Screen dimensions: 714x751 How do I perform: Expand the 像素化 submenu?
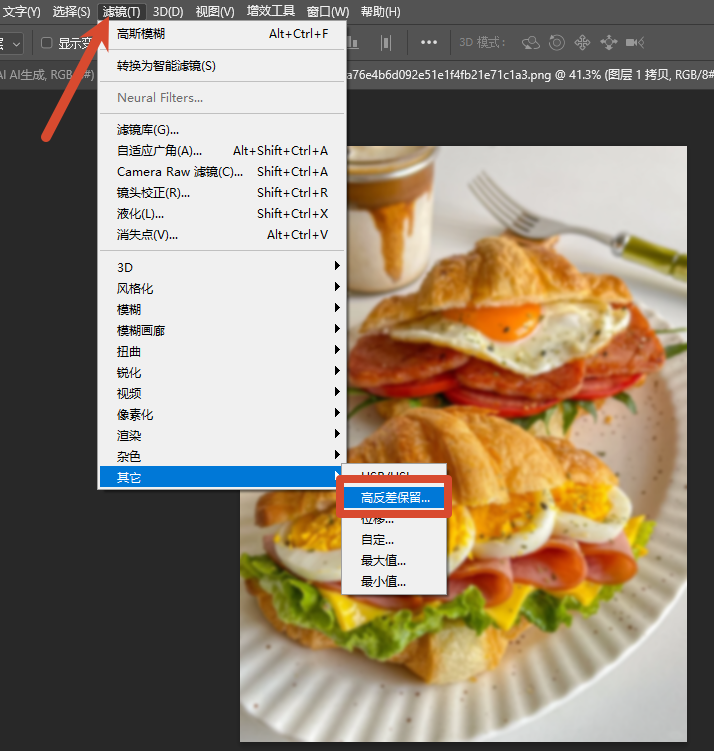point(222,414)
